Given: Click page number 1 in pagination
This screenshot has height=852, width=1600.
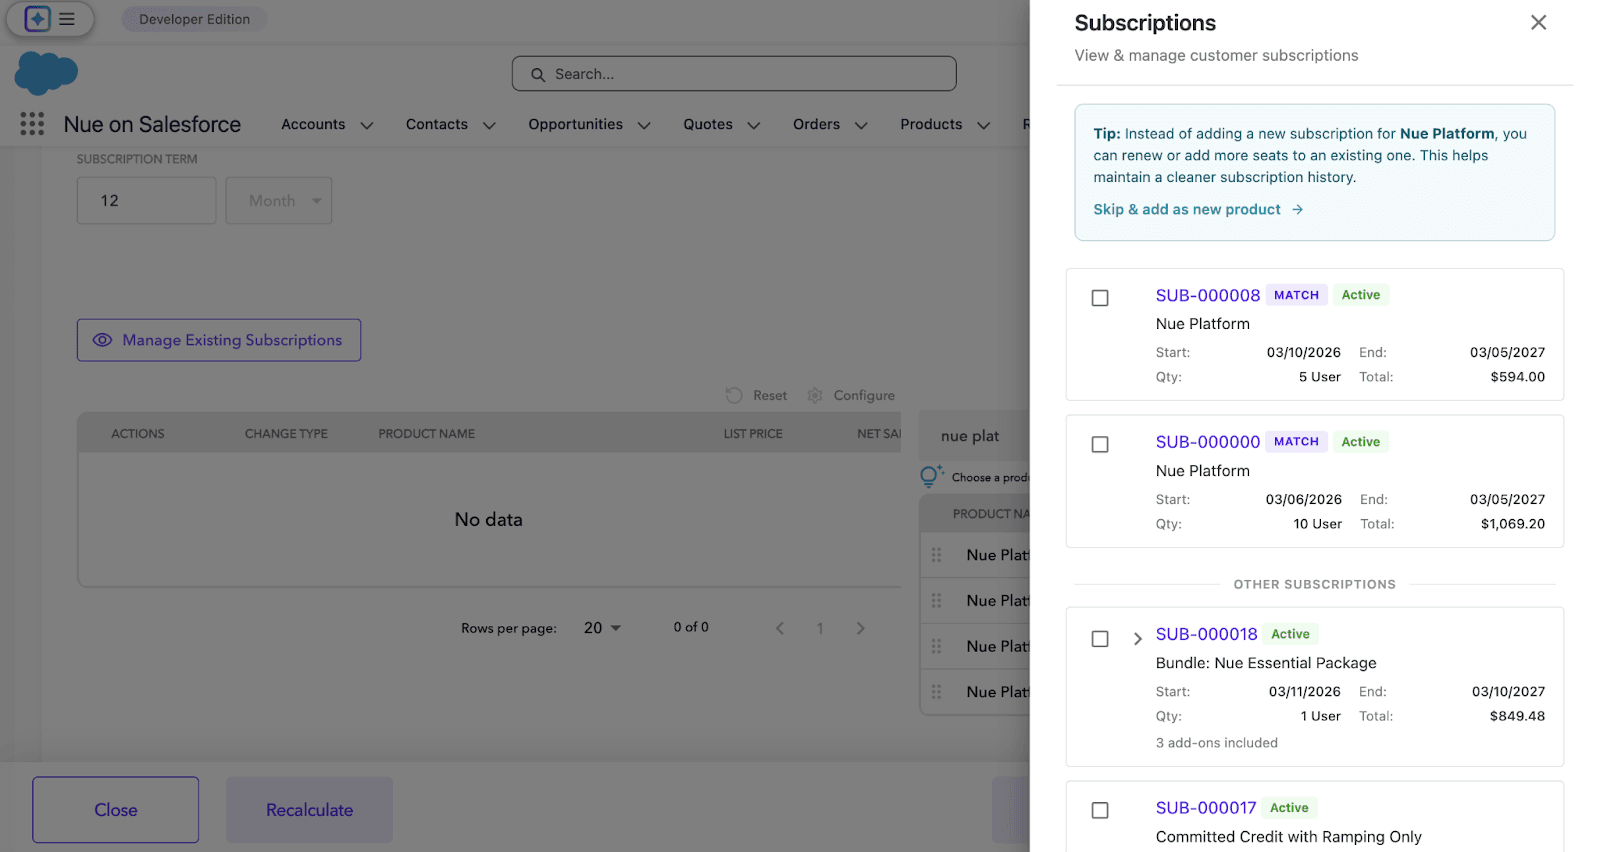Looking at the screenshot, I should click(820, 628).
